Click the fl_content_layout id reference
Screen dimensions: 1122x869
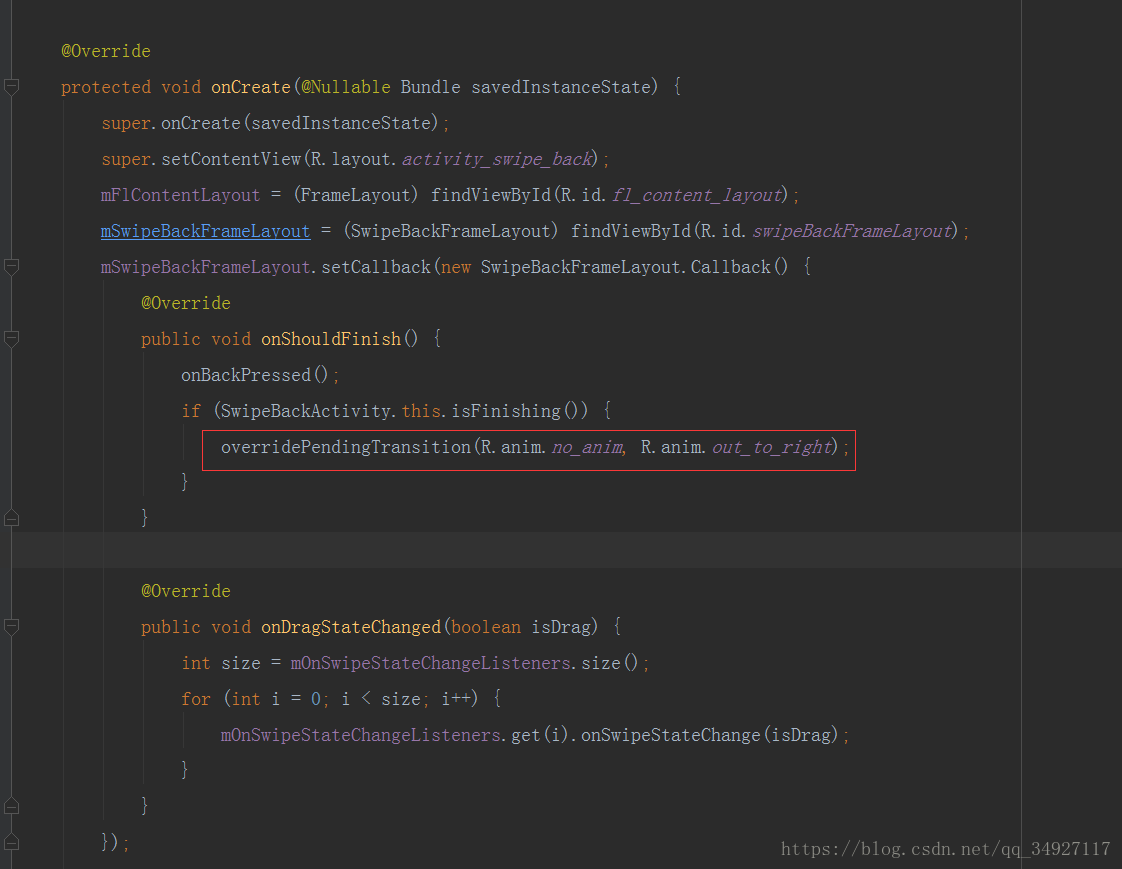pos(697,195)
